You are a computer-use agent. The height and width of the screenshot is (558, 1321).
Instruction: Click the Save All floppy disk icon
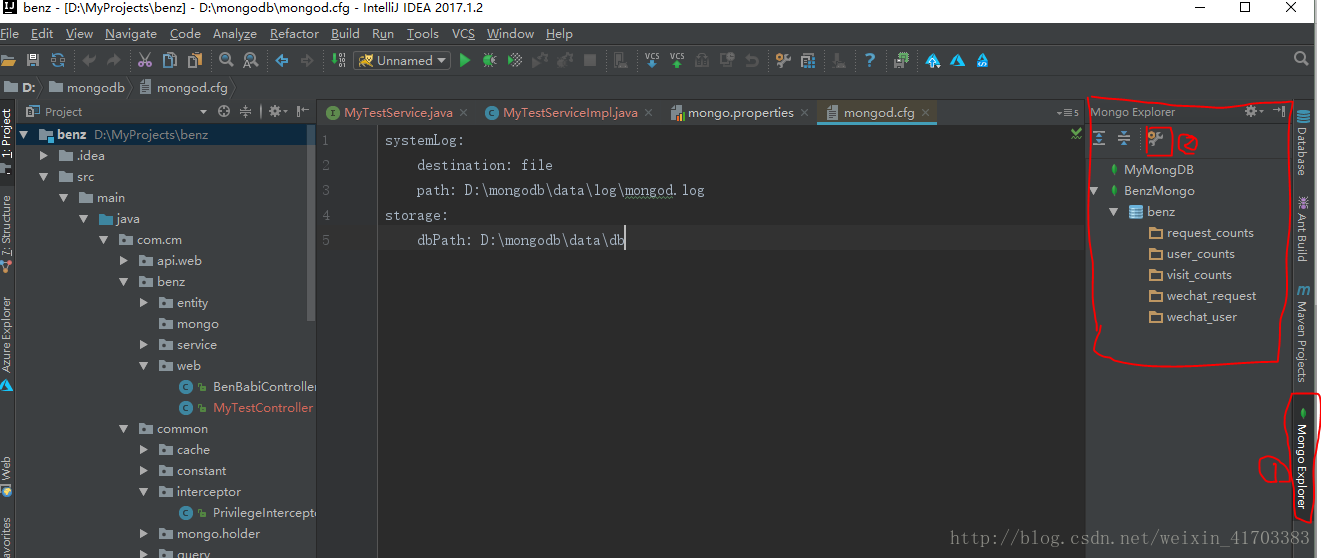(33, 61)
